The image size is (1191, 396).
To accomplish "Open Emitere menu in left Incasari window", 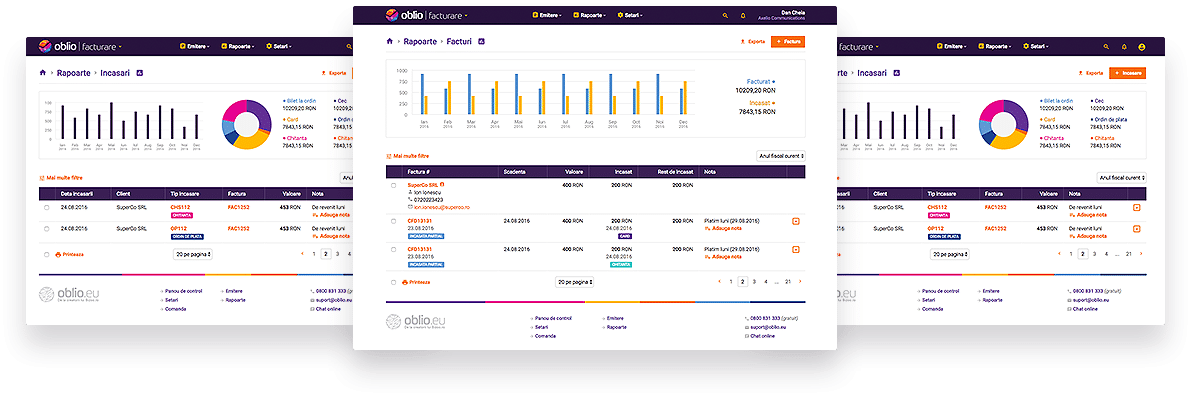I will (x=195, y=46).
